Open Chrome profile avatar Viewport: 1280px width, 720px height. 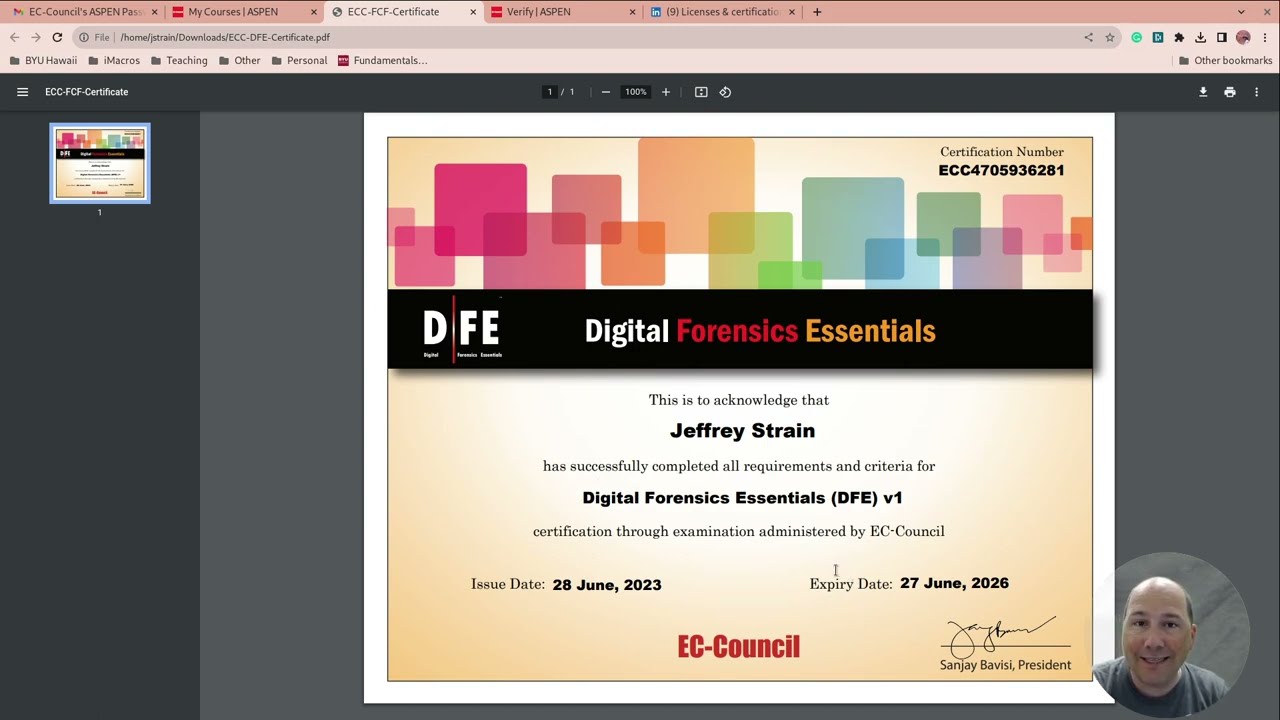click(x=1243, y=37)
